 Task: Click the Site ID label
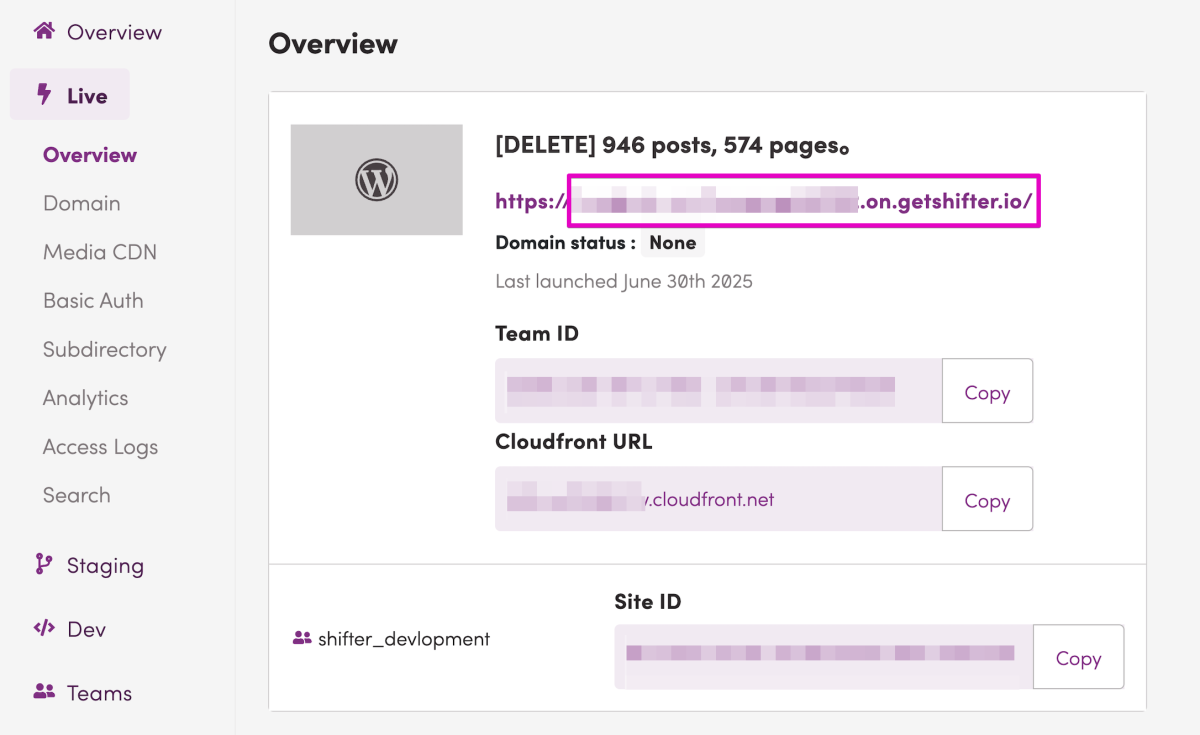(x=648, y=601)
